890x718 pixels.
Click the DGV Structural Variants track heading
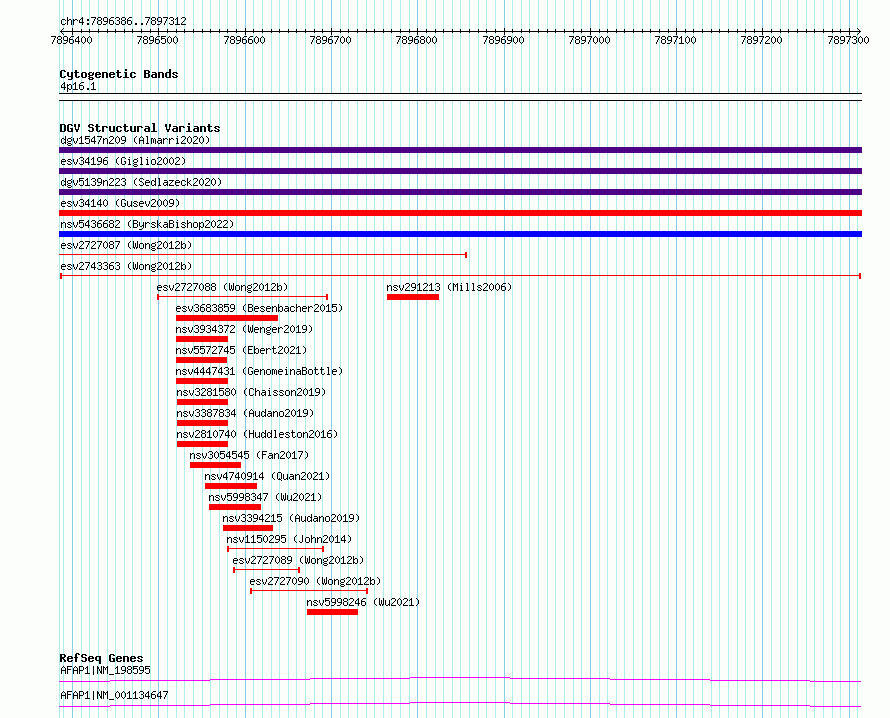(140, 128)
